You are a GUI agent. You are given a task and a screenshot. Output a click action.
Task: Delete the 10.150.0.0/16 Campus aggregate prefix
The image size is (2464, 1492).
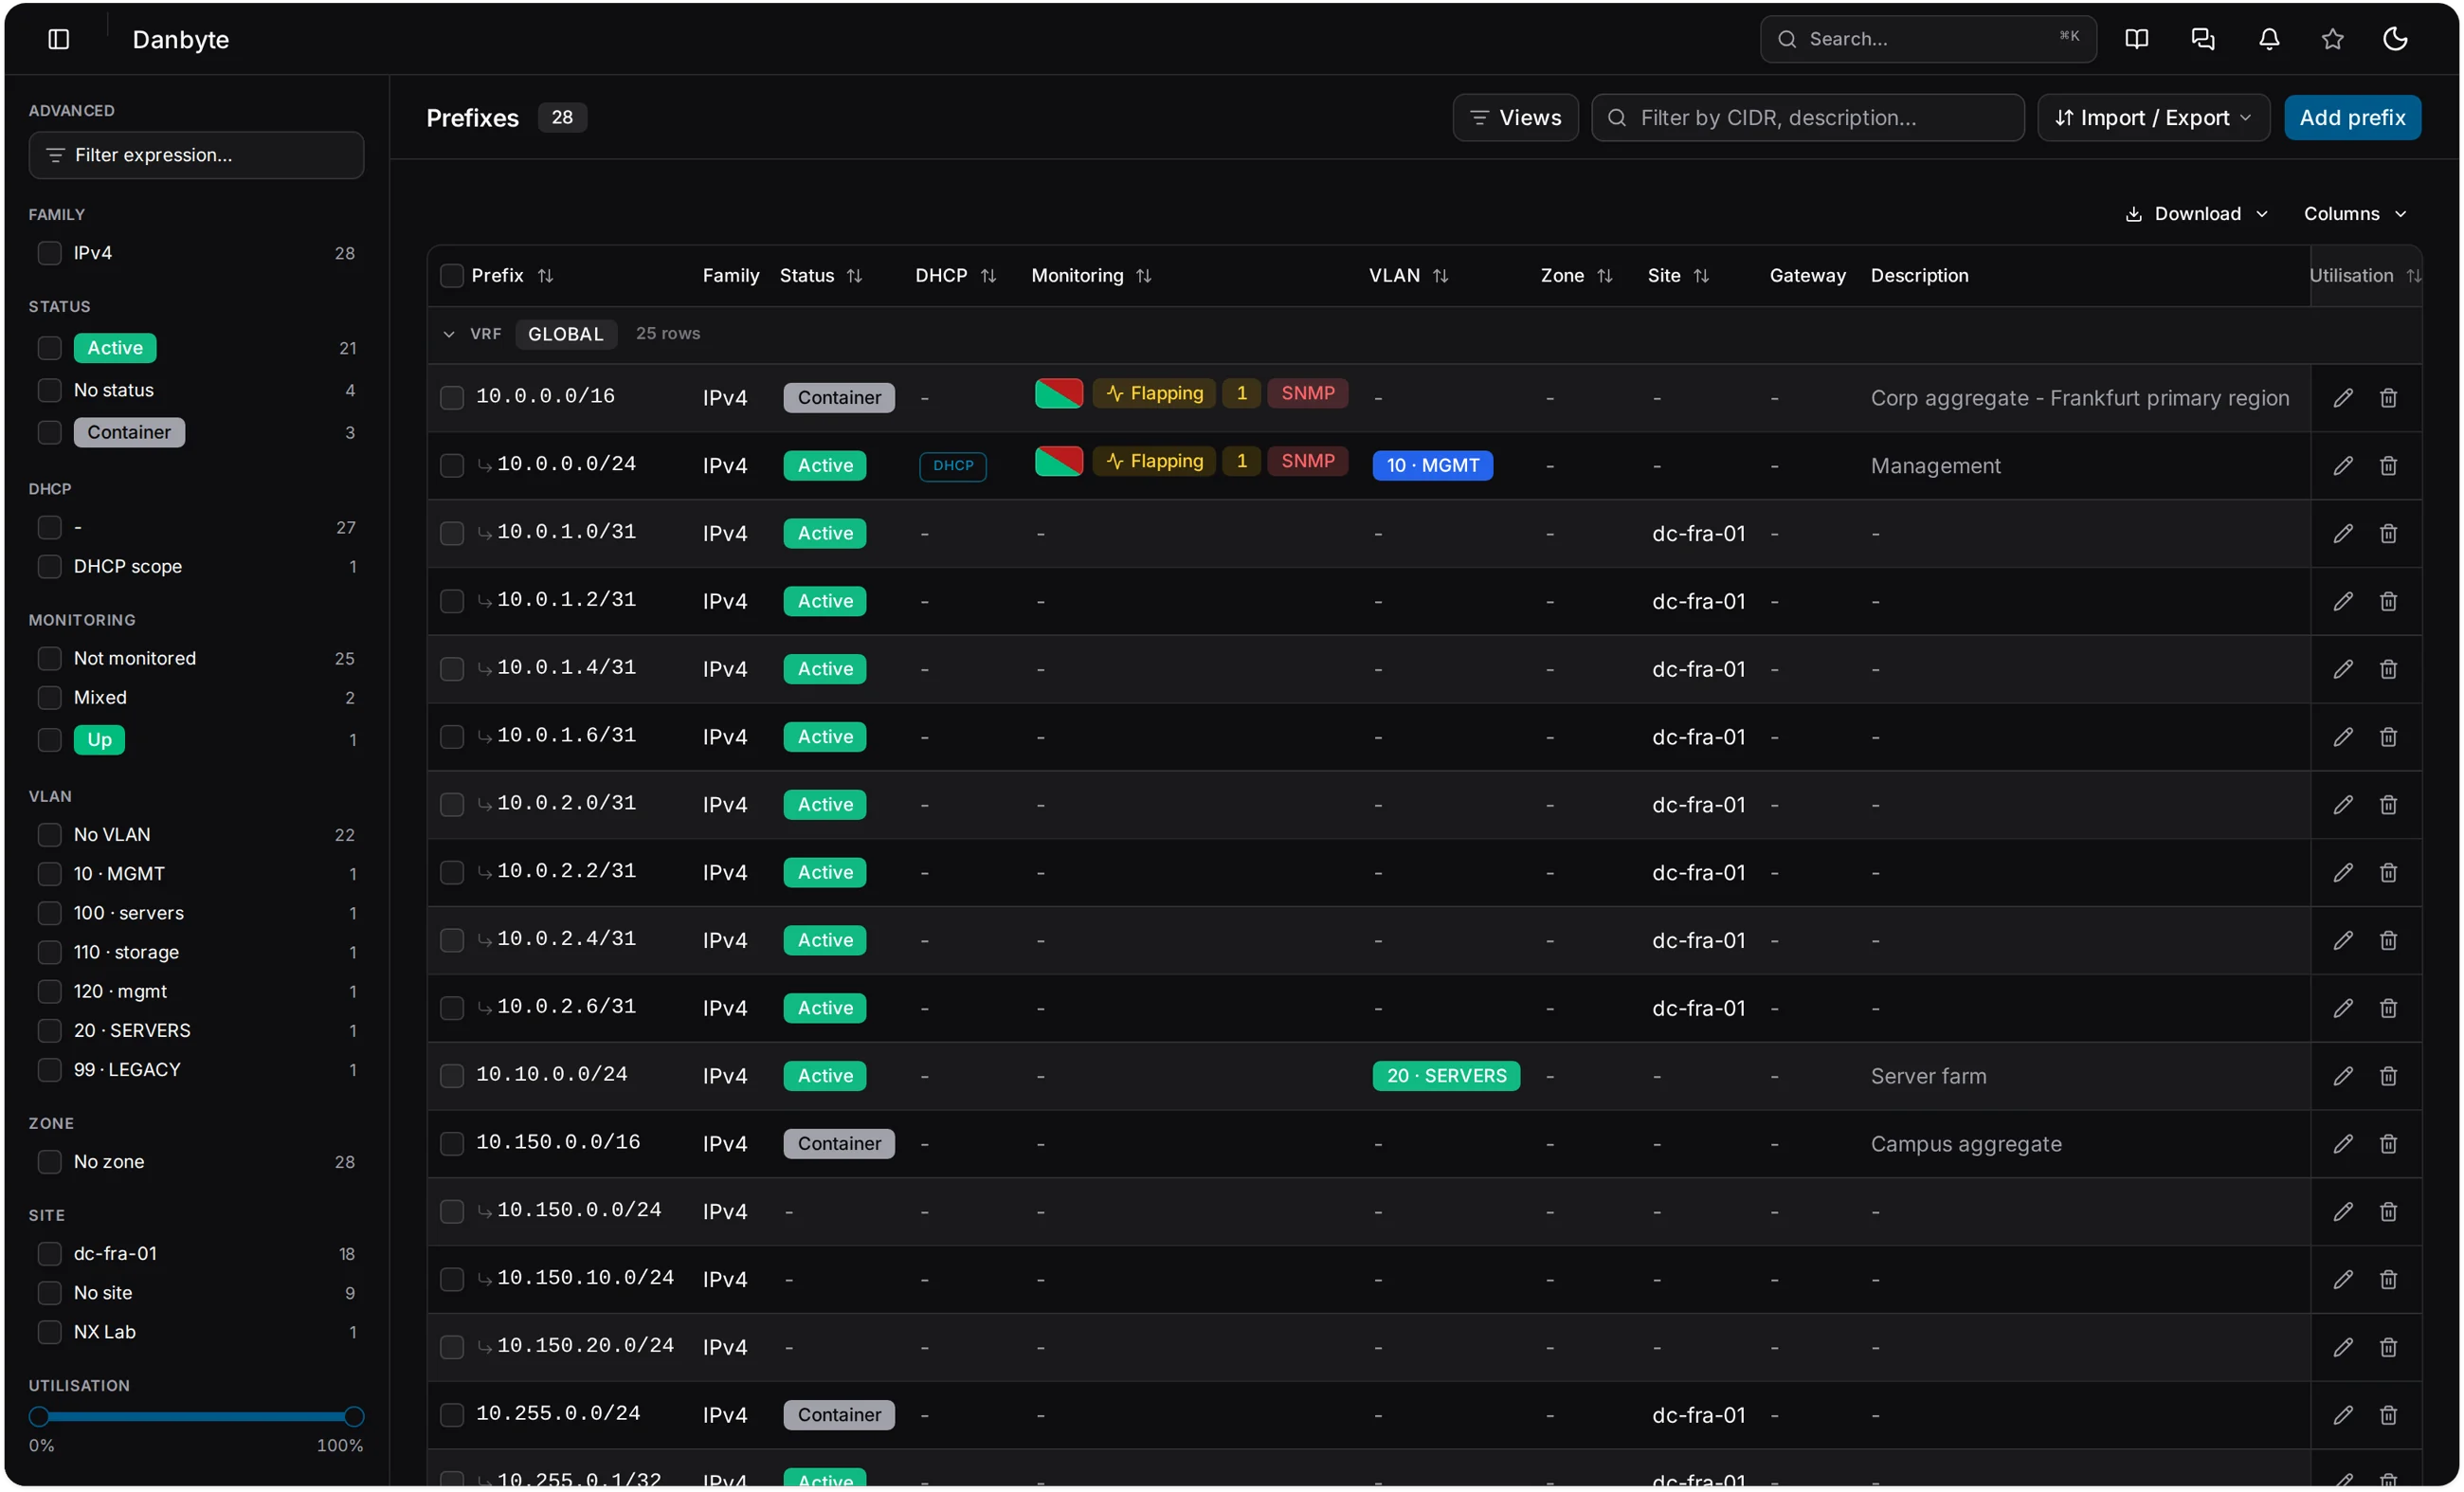tap(2388, 1144)
